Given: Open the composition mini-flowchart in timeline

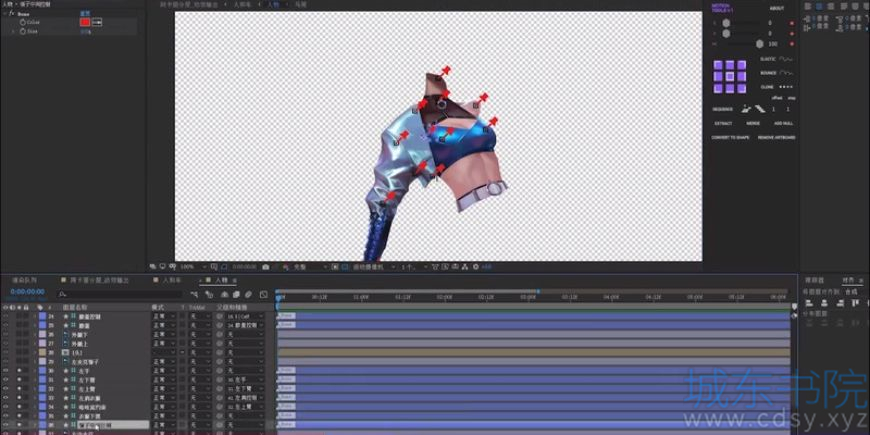Looking at the screenshot, I should 194,295.
